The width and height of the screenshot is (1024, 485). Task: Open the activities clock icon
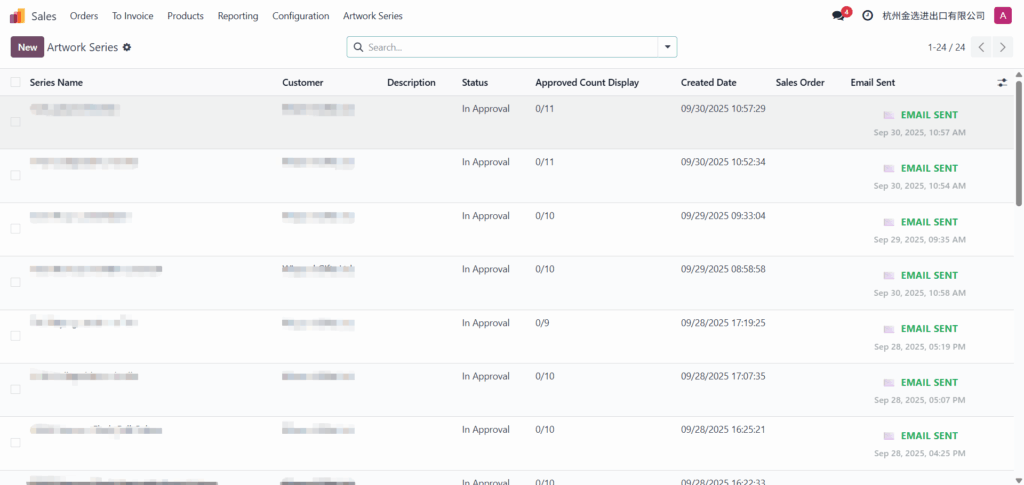click(x=867, y=16)
